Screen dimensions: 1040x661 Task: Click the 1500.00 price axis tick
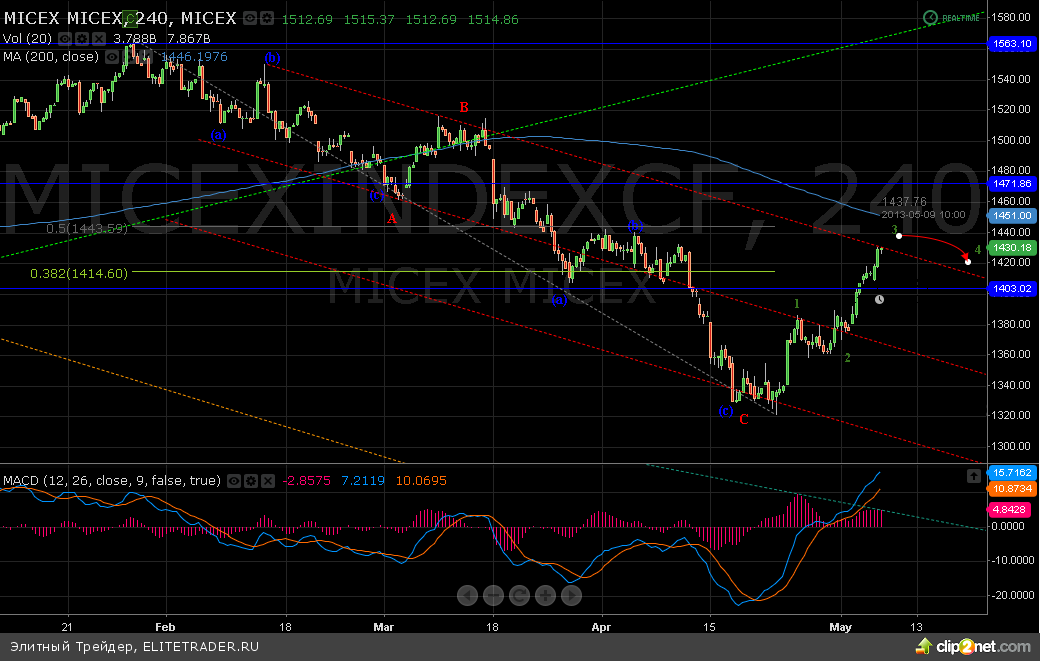1011,140
